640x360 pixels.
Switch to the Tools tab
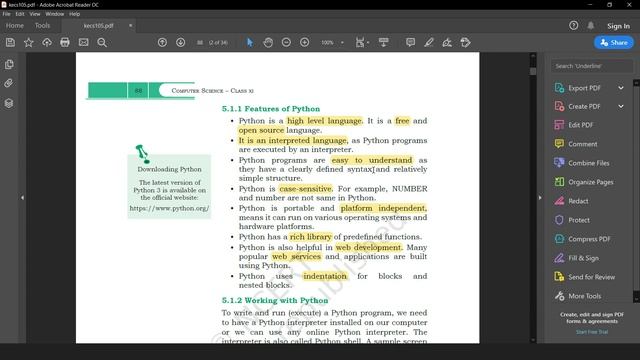(42, 26)
